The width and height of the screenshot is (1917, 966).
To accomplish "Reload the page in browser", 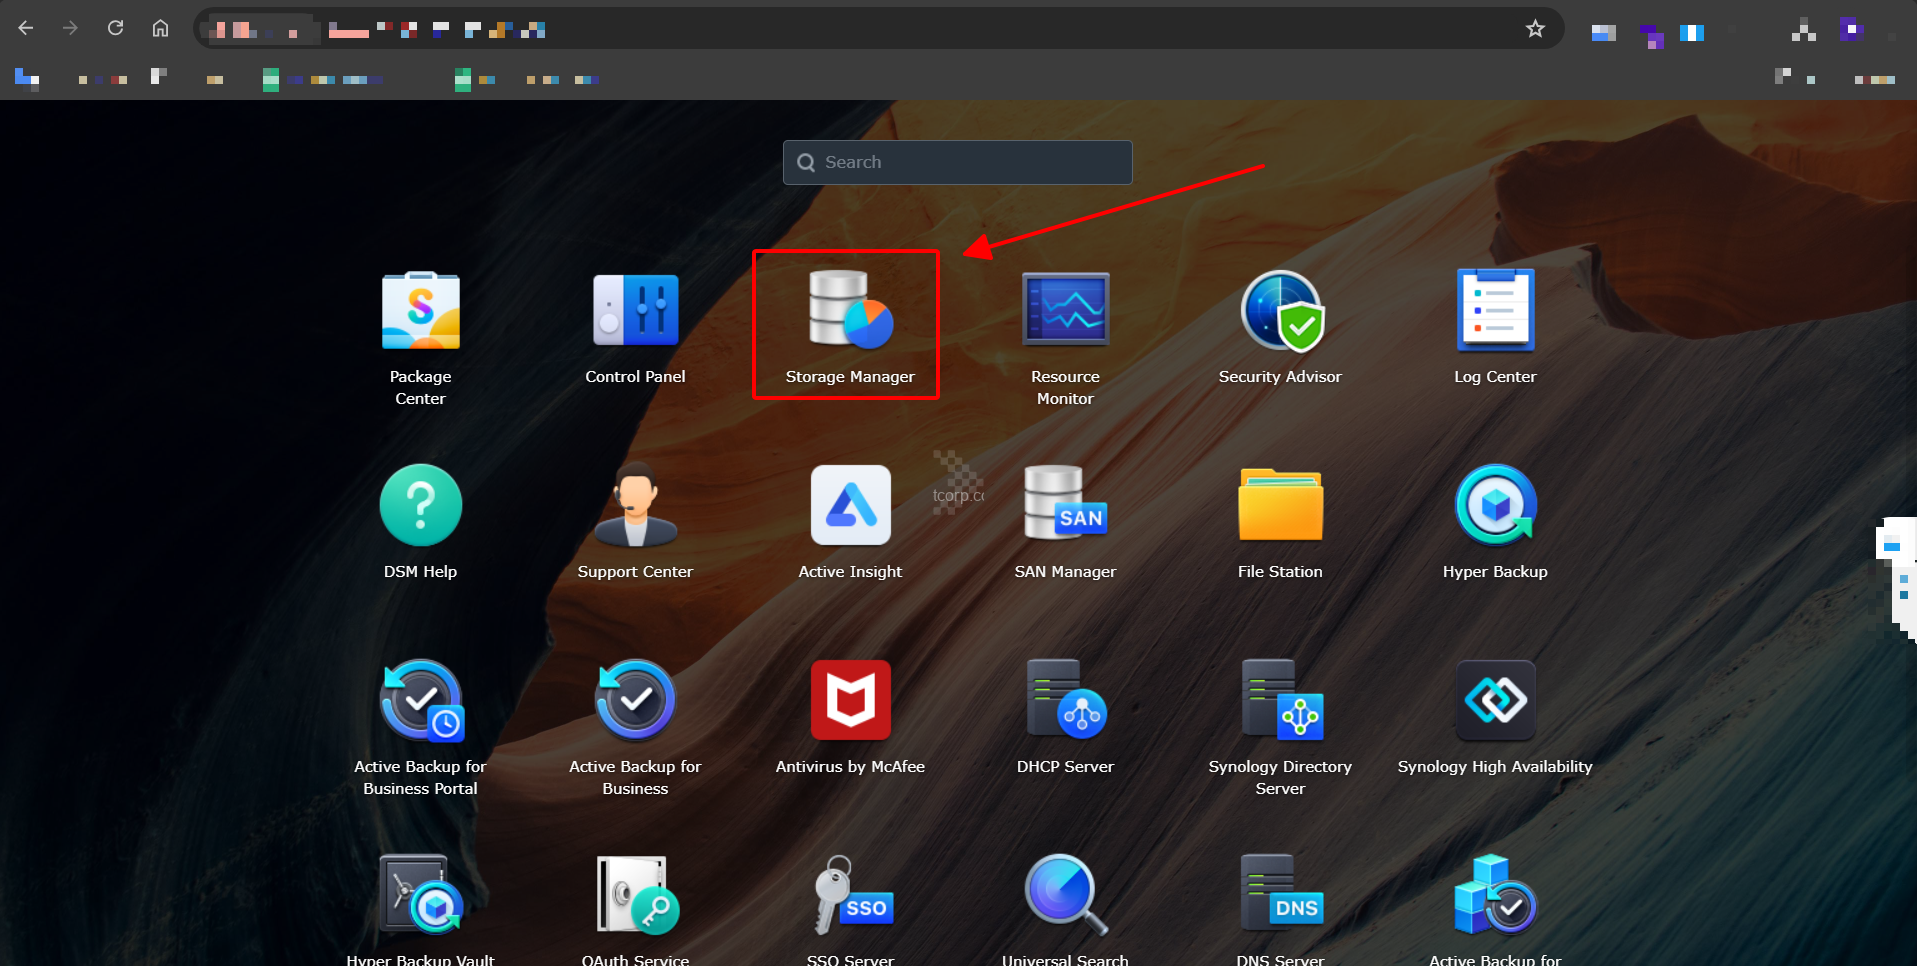I will 115,28.
